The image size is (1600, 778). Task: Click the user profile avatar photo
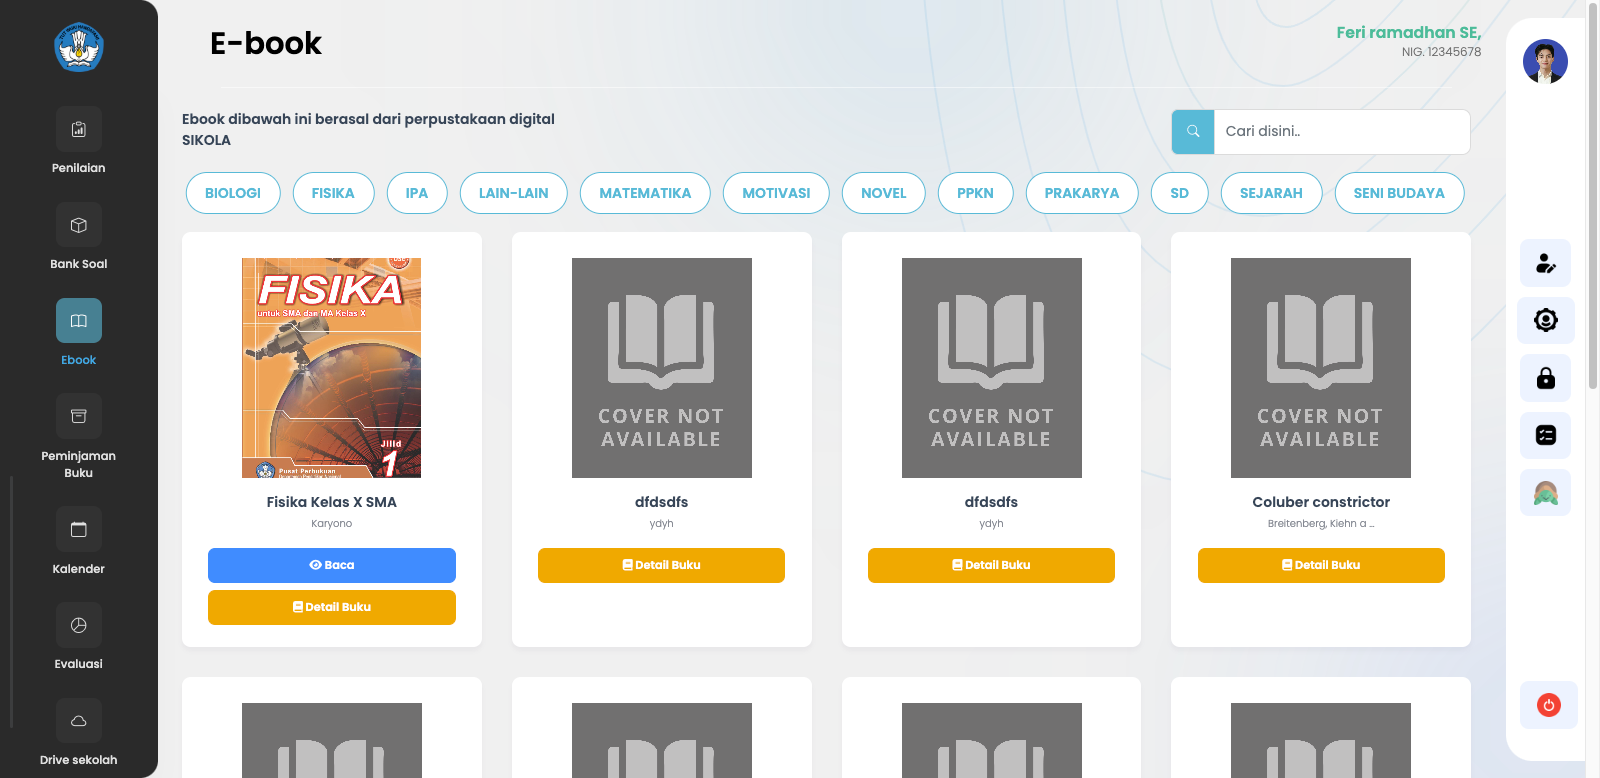click(x=1544, y=62)
